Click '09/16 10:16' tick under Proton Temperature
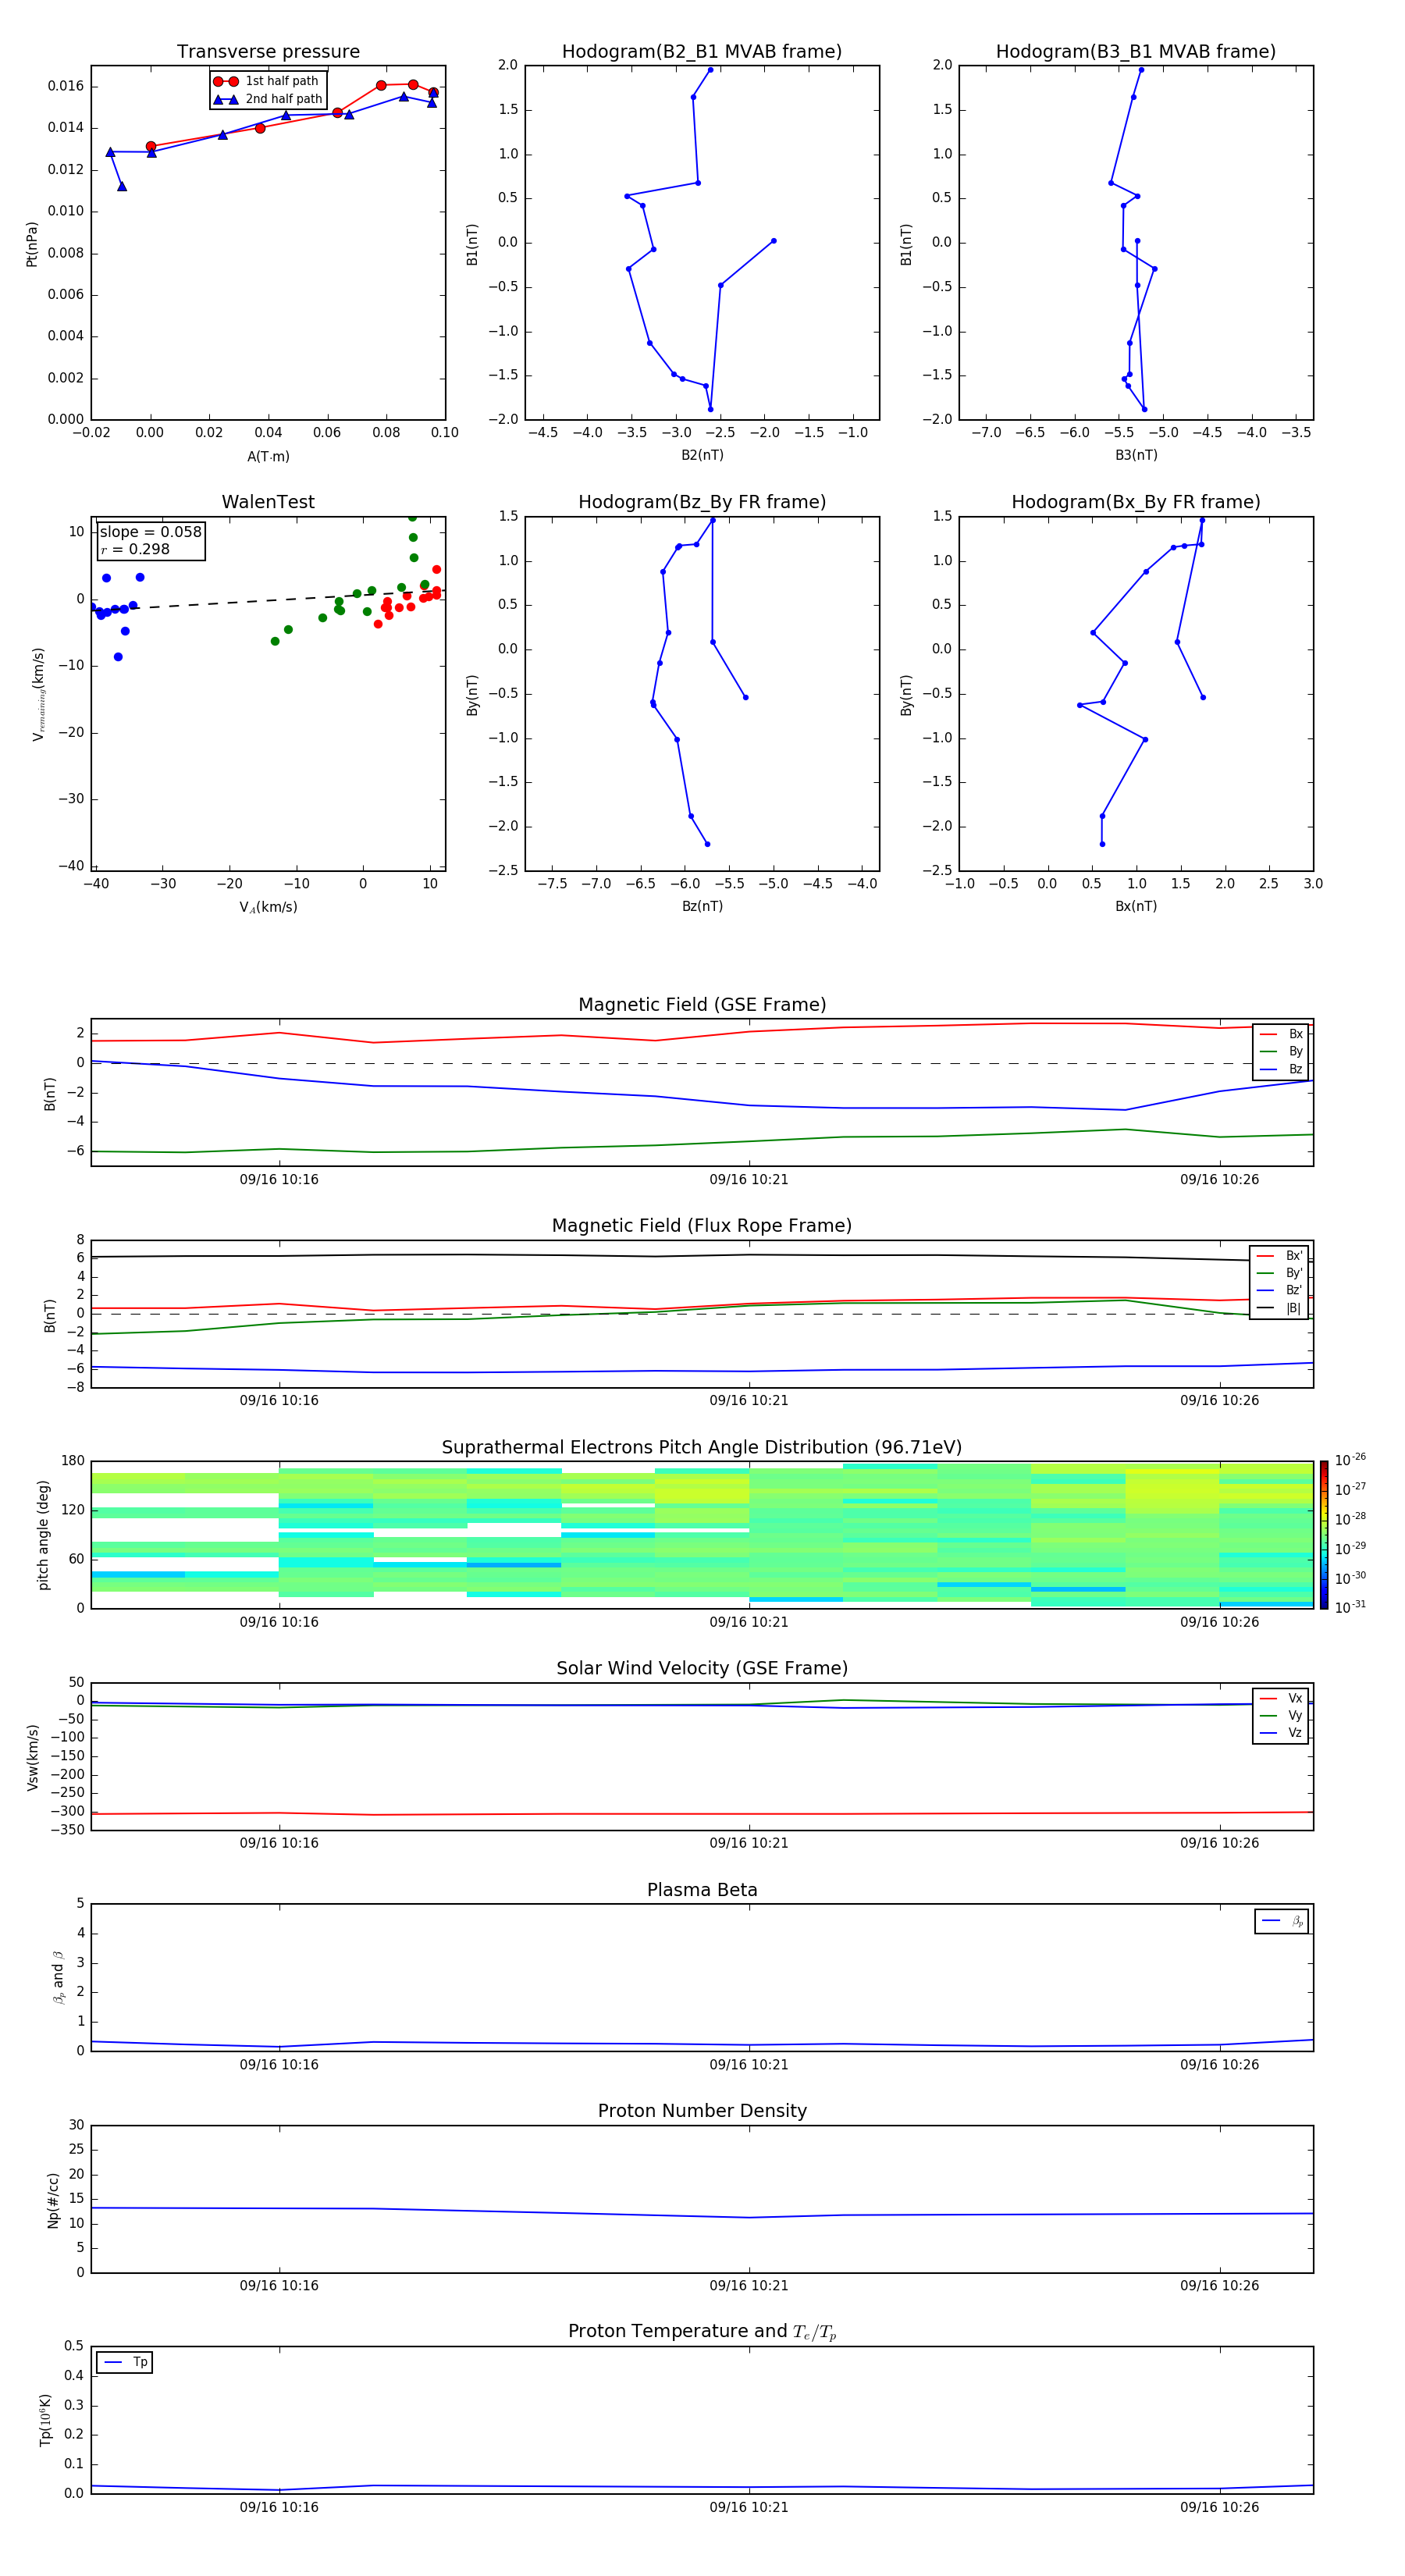The image size is (1405, 2576). pos(279,2507)
